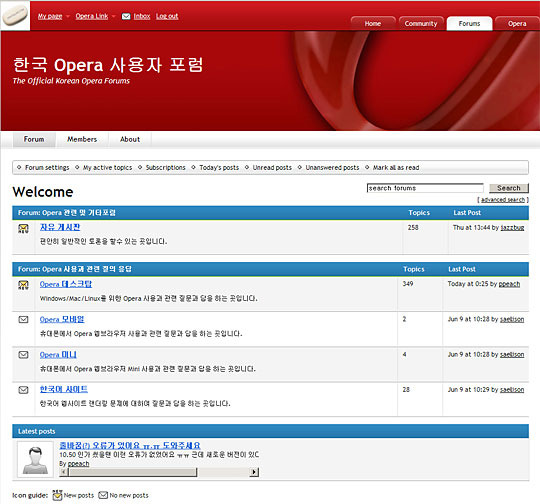This screenshot has height=504, width=540.
Task: Click the New posts icon in icon guide
Action: [x=57, y=495]
